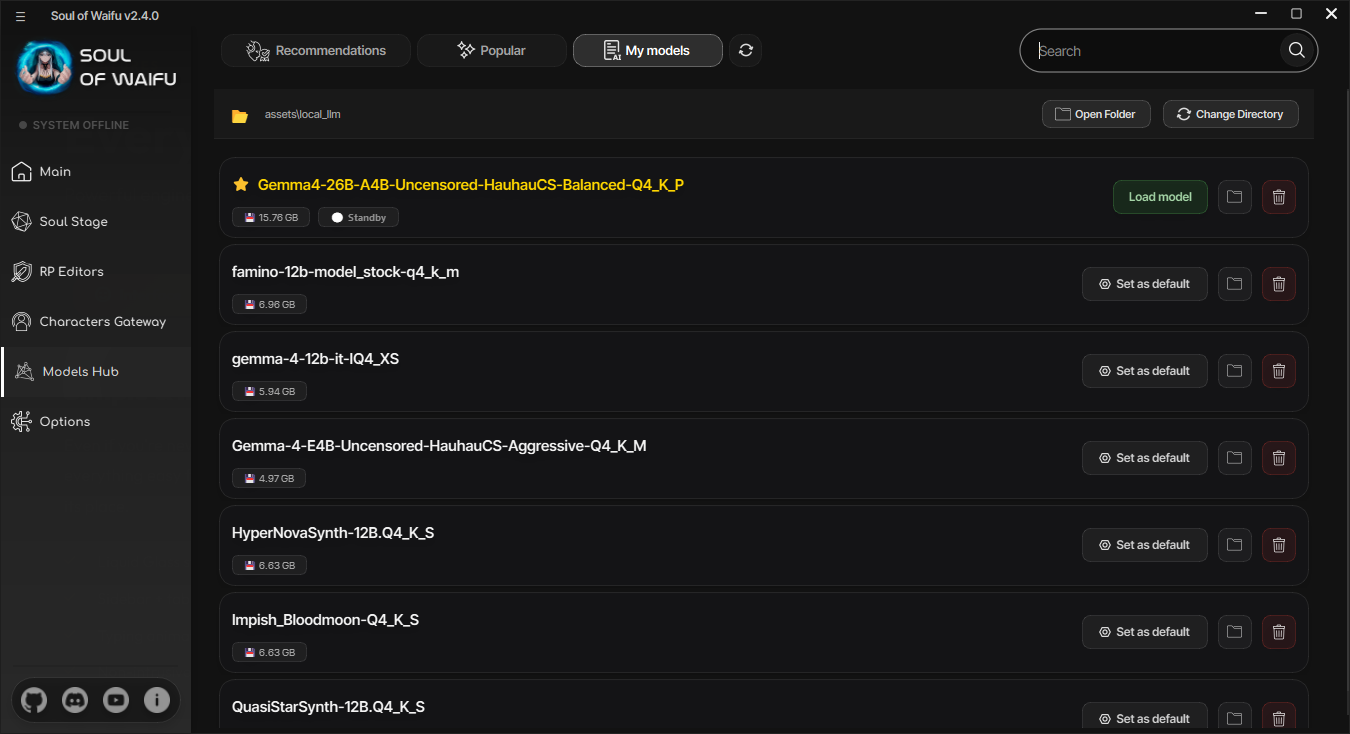Click the Change Directory button

point(1230,114)
